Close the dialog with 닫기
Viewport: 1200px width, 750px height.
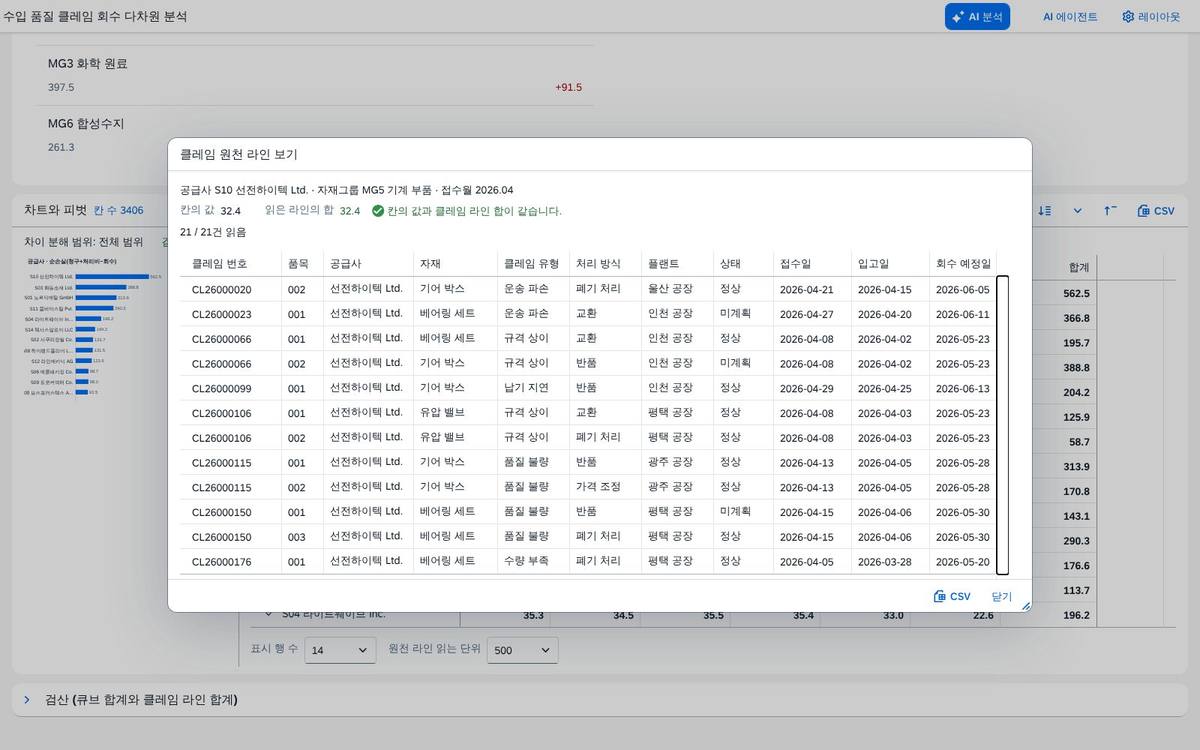1001,596
